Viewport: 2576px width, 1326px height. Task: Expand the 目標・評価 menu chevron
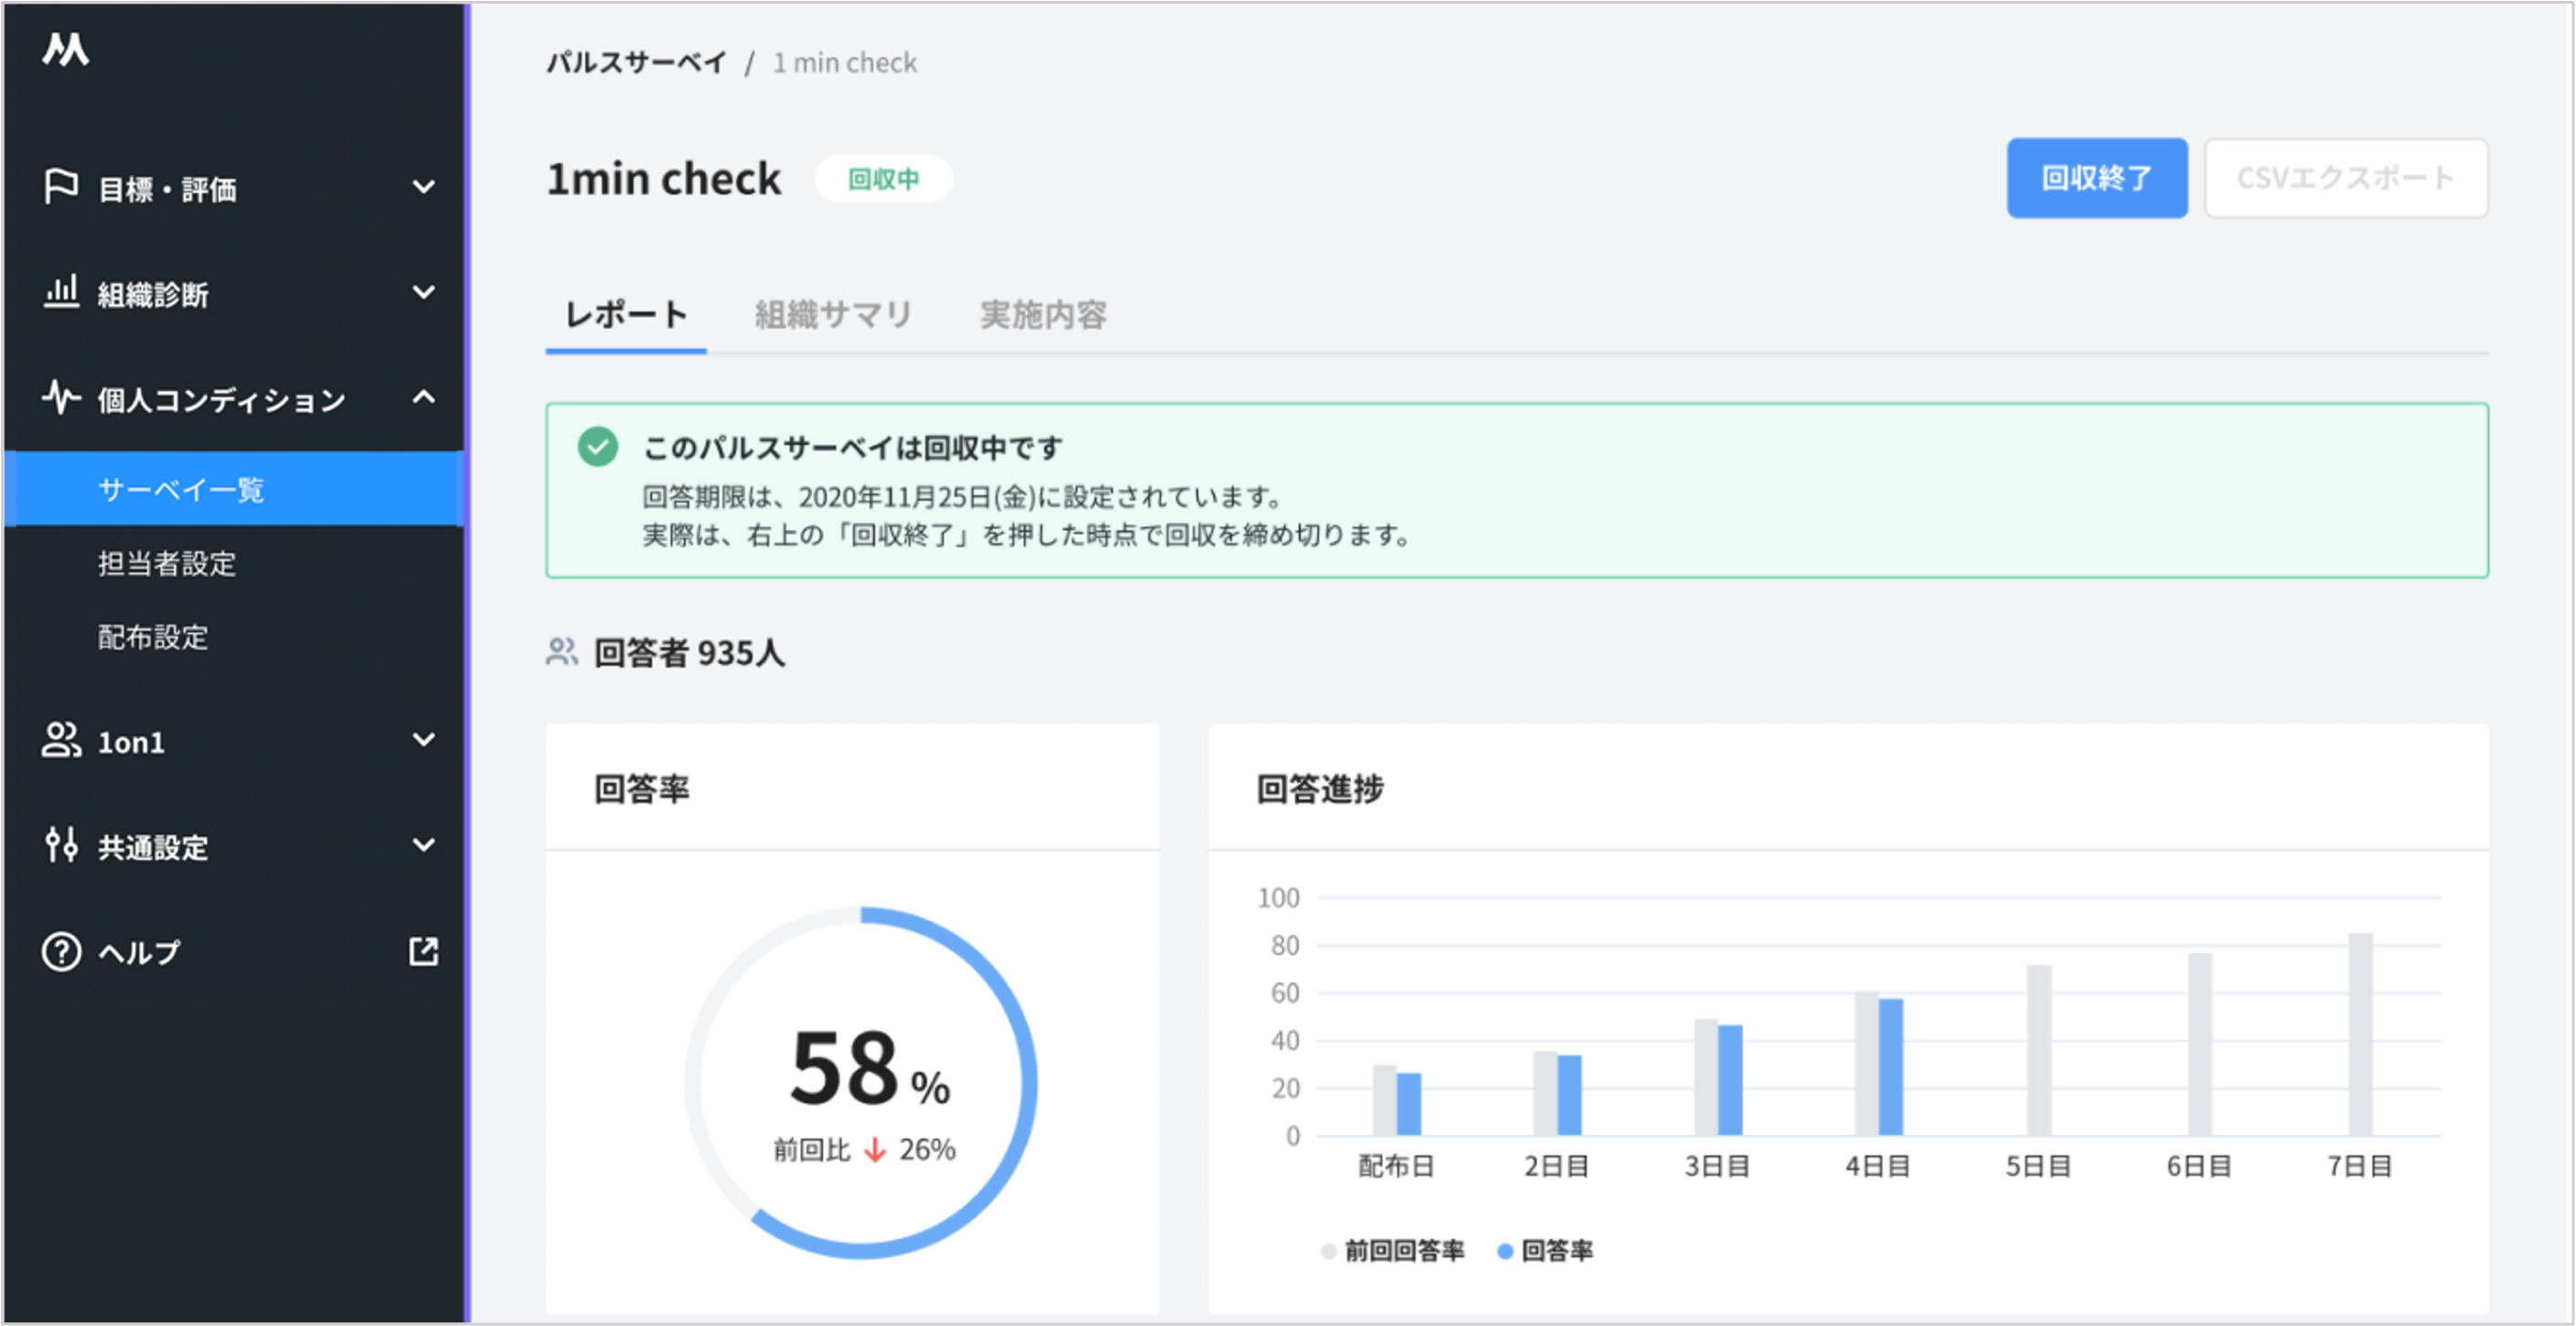point(424,187)
